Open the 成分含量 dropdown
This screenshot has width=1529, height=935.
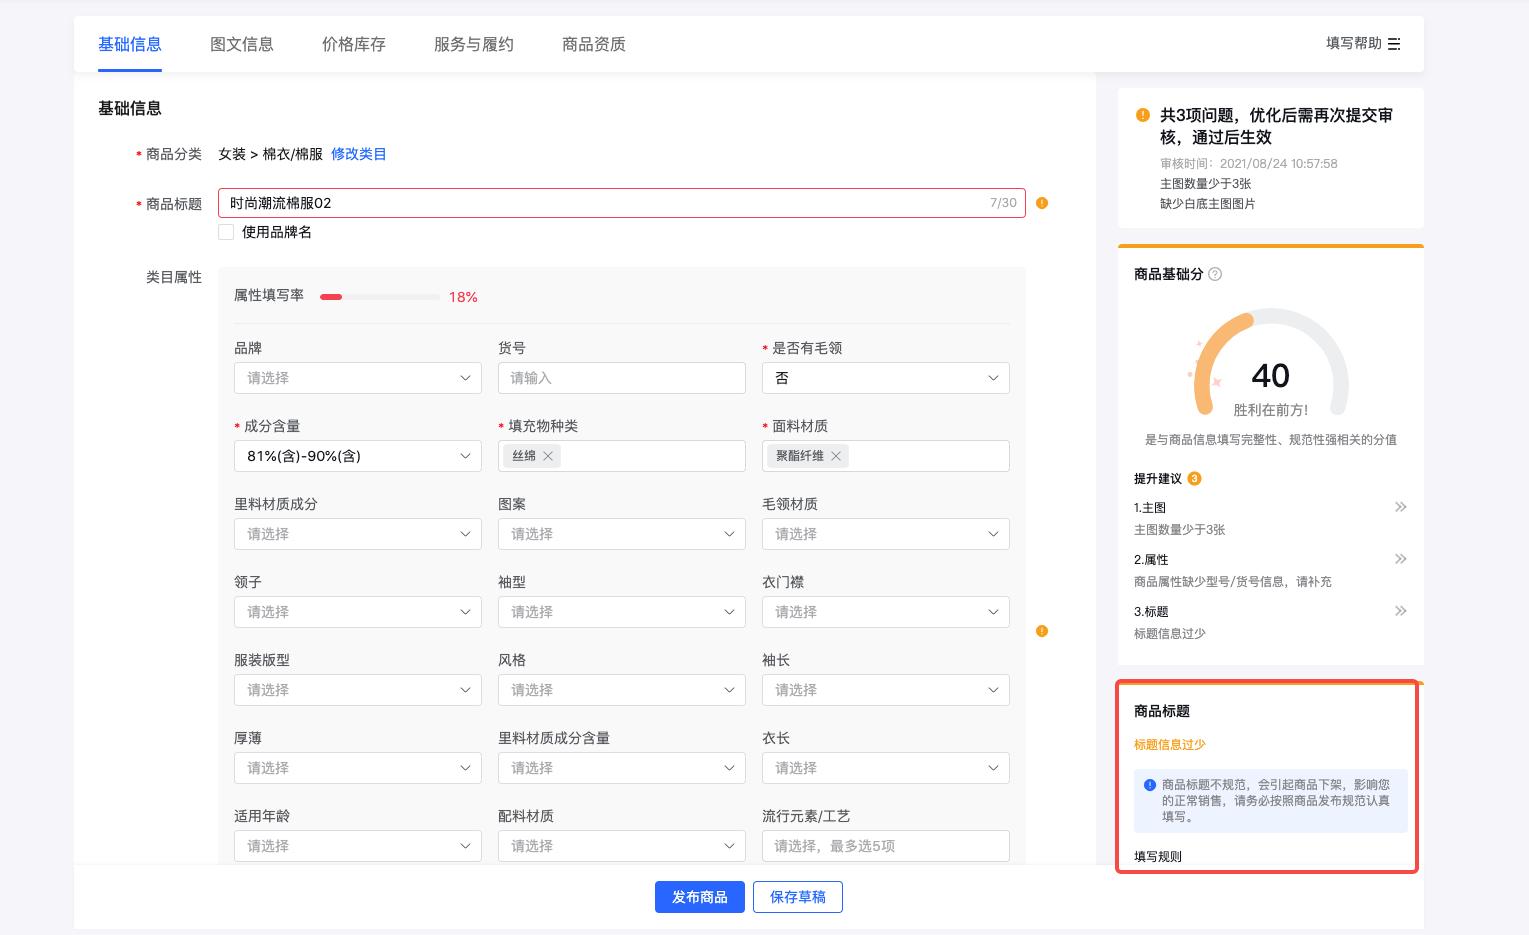357,456
